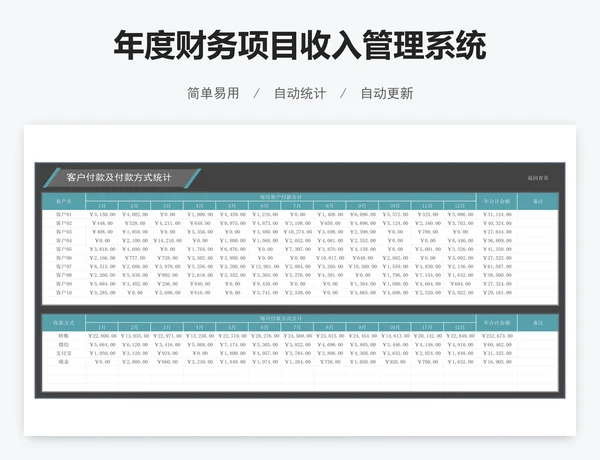Select 客户04's March value ¥14,210.00
The width and height of the screenshot is (600, 460).
(x=167, y=241)
